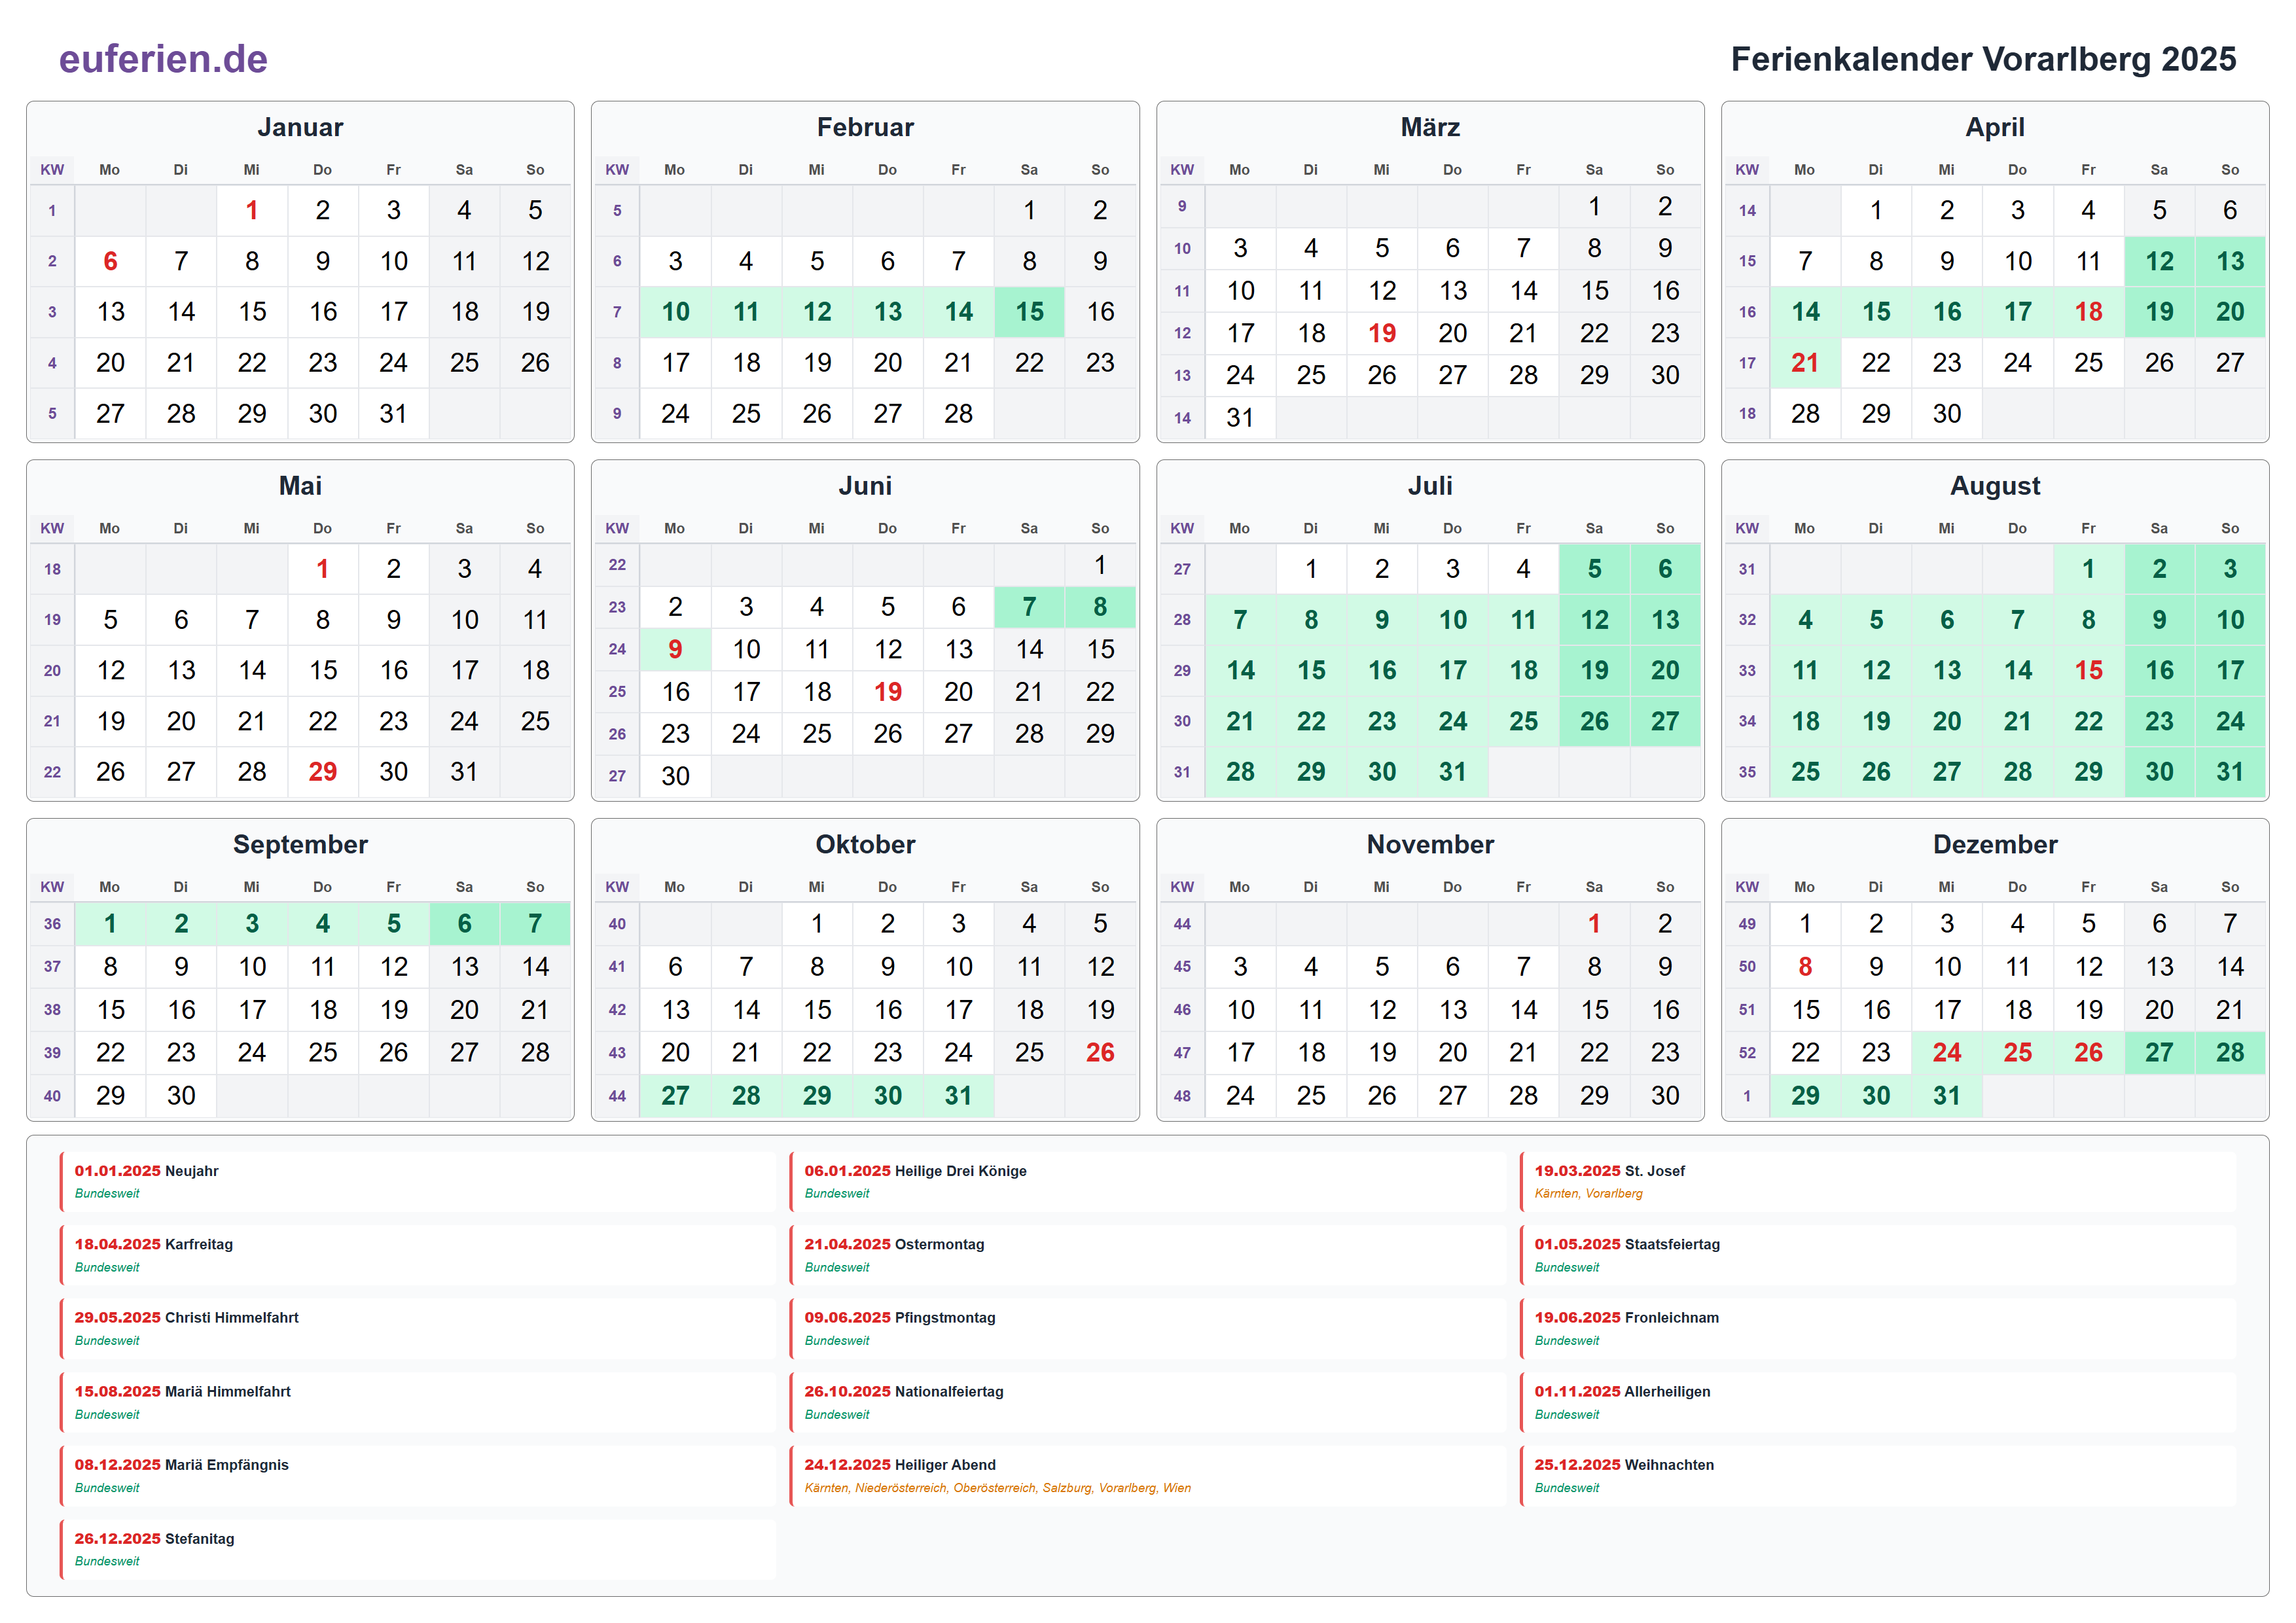Click red April 18 Karfreitag date
Viewport: 2296px width, 1623px height.
pos(2088,312)
